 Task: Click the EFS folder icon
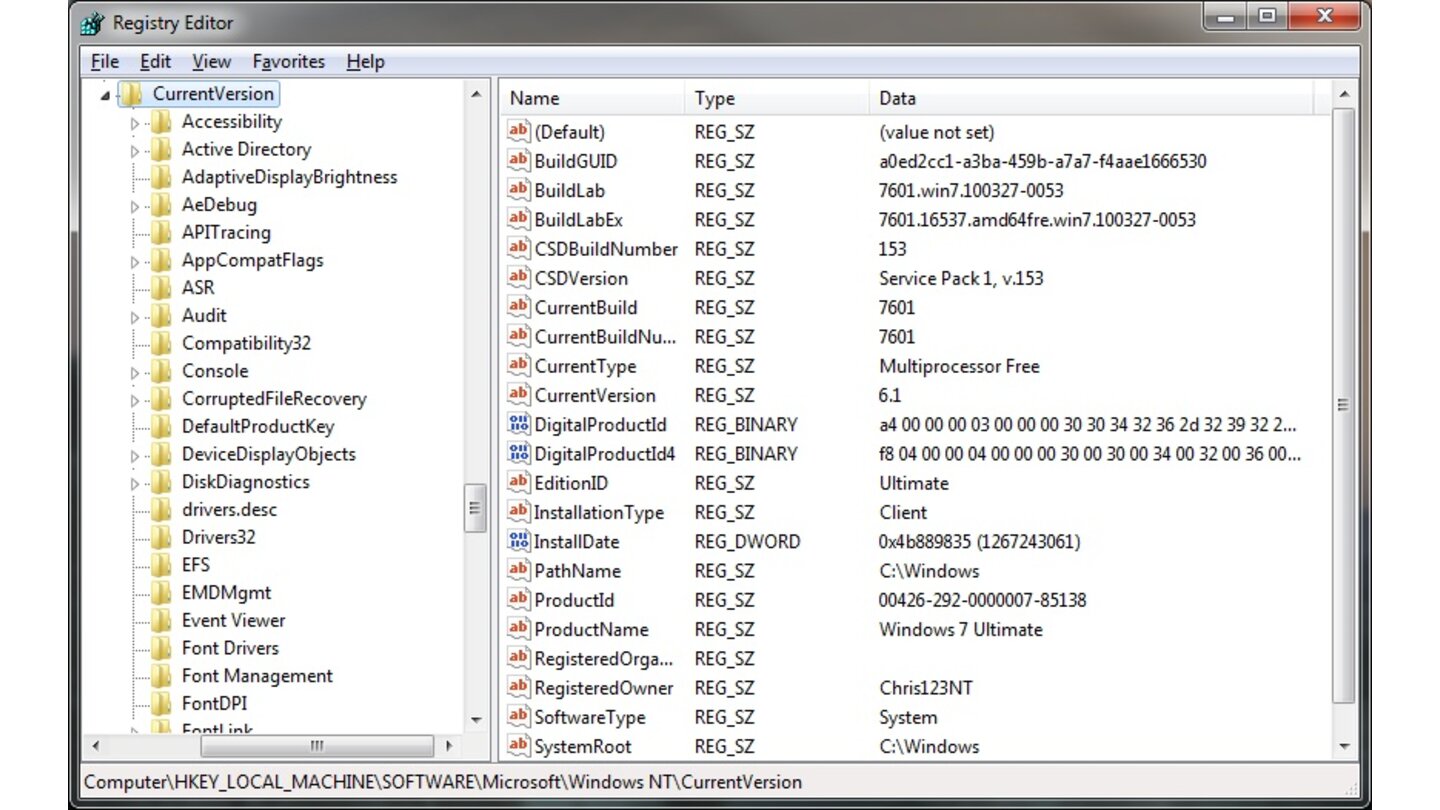(x=161, y=565)
